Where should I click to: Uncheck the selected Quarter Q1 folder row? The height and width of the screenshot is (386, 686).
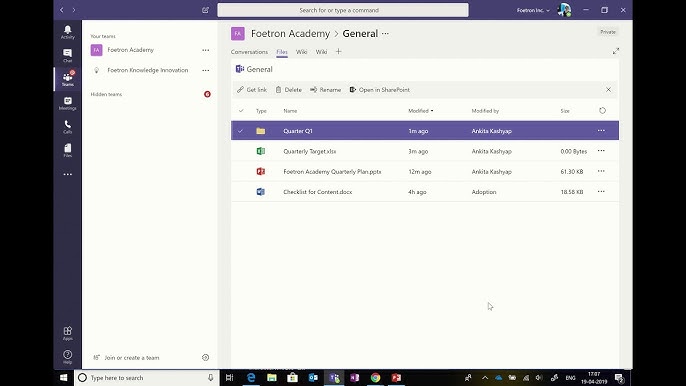[x=240, y=131]
